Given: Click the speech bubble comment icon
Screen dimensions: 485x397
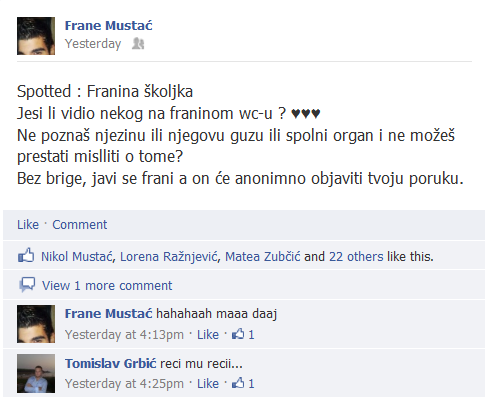Looking at the screenshot, I should (27, 285).
